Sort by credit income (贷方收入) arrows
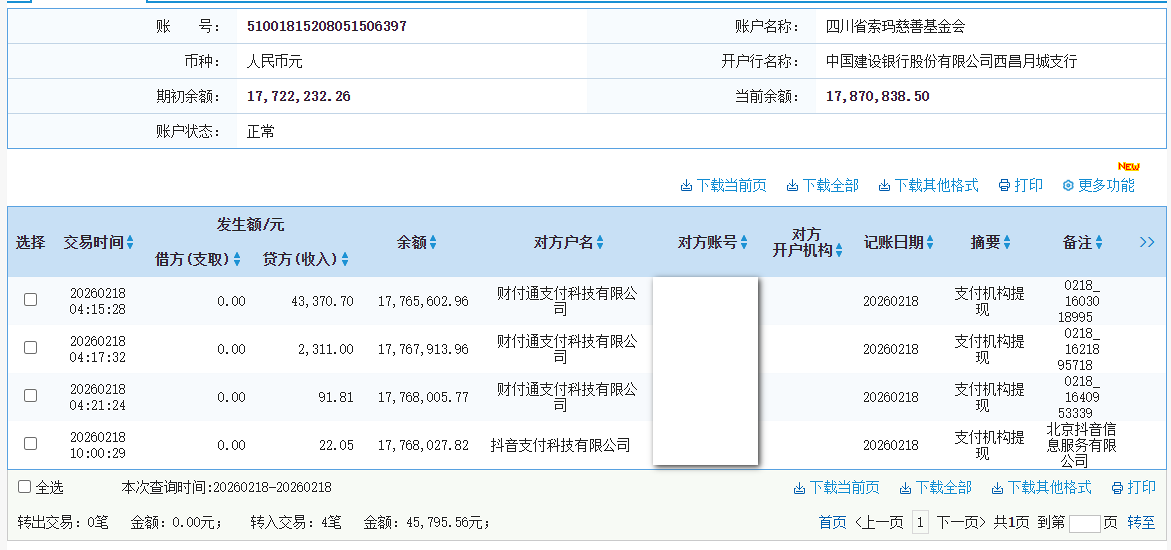Screen dimensions: 1171x550 (345, 260)
